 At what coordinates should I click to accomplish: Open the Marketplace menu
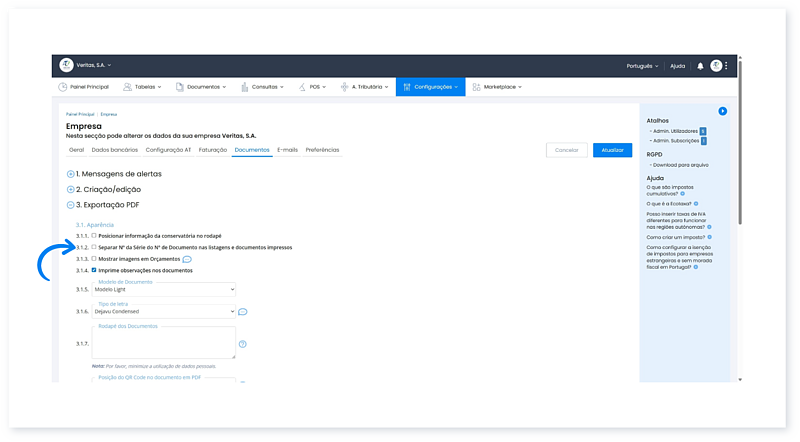coord(497,87)
